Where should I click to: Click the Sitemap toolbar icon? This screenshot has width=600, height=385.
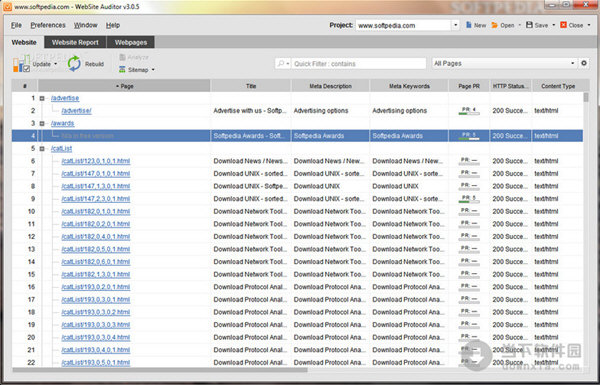[122, 70]
